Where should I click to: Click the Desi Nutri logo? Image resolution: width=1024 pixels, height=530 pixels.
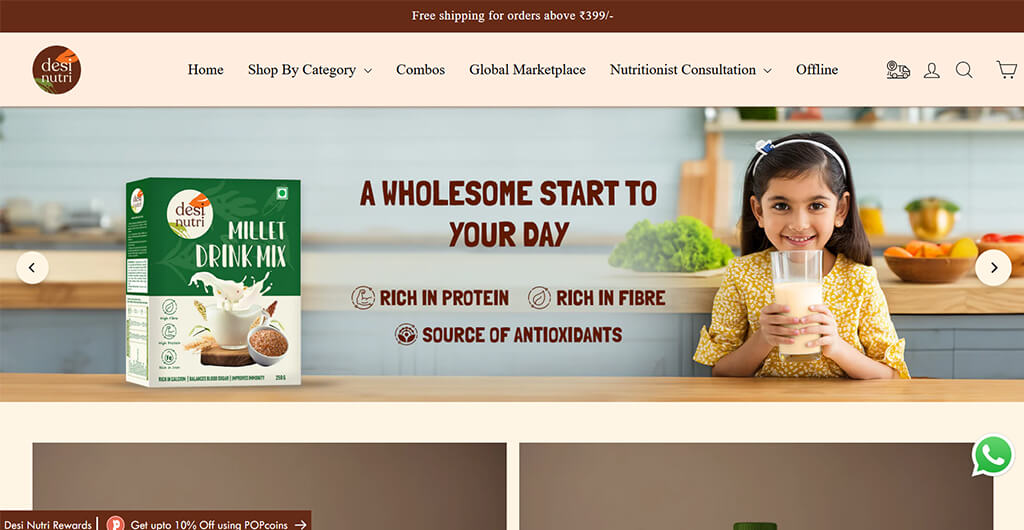coord(57,70)
